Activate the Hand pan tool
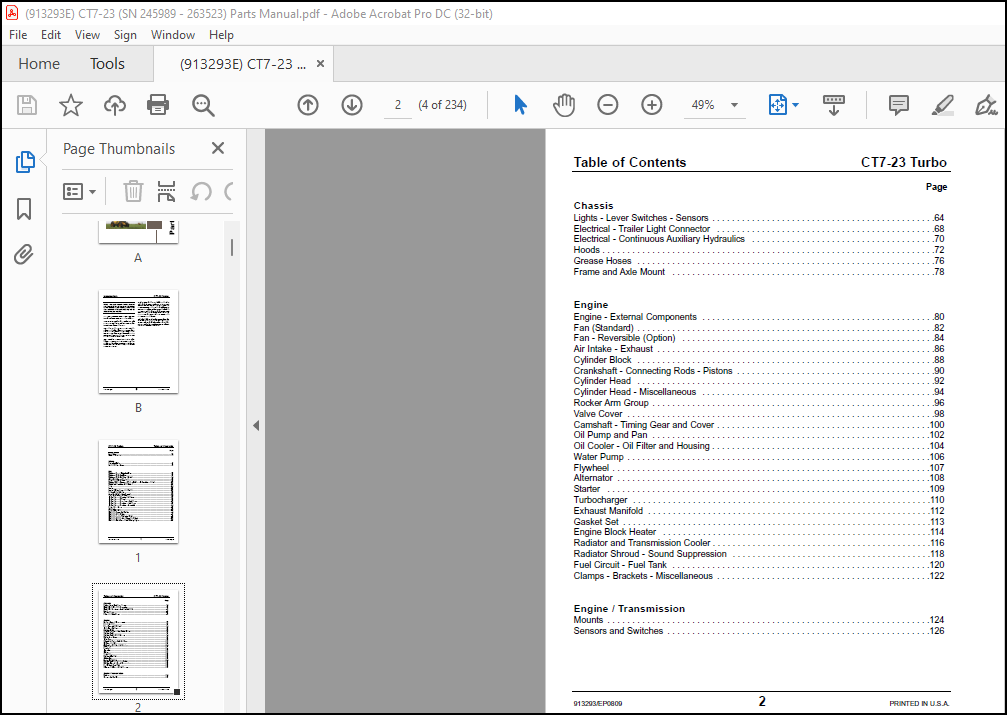Screen dimensions: 1007x715 (x=564, y=105)
